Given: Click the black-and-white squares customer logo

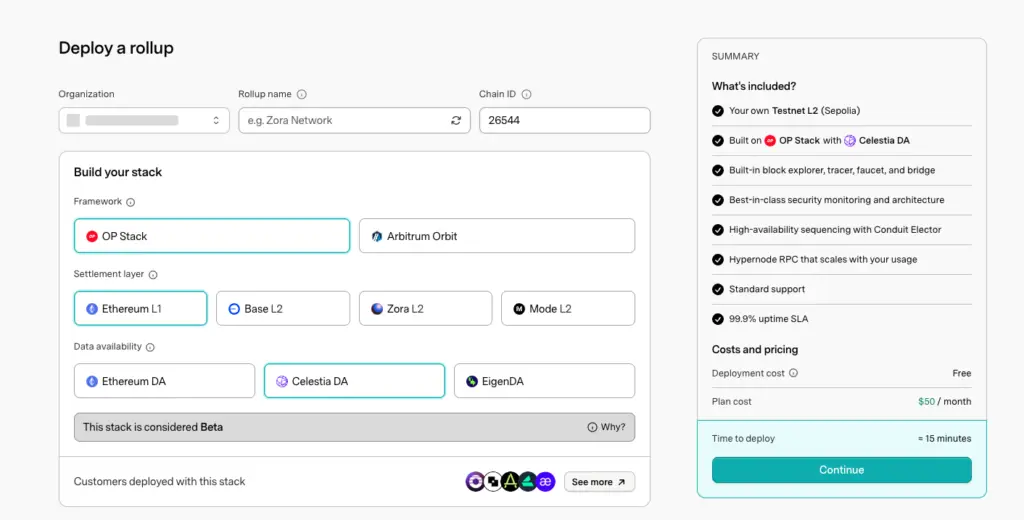Looking at the screenshot, I should click(x=493, y=482).
